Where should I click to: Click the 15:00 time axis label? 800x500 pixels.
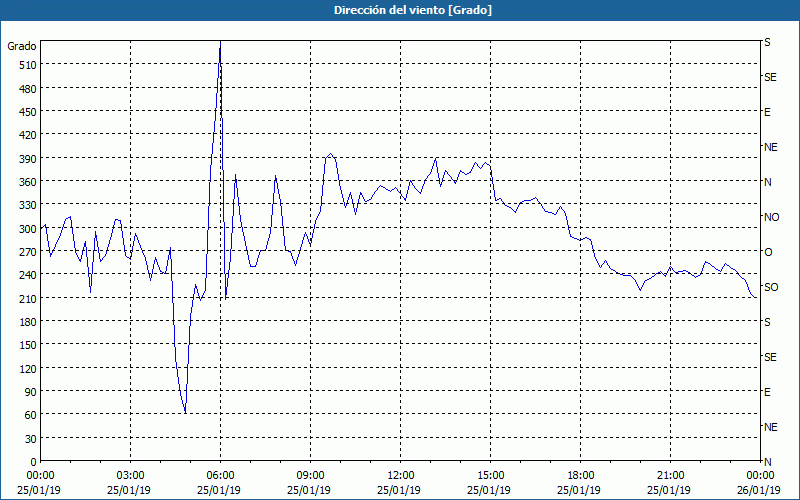coord(490,476)
